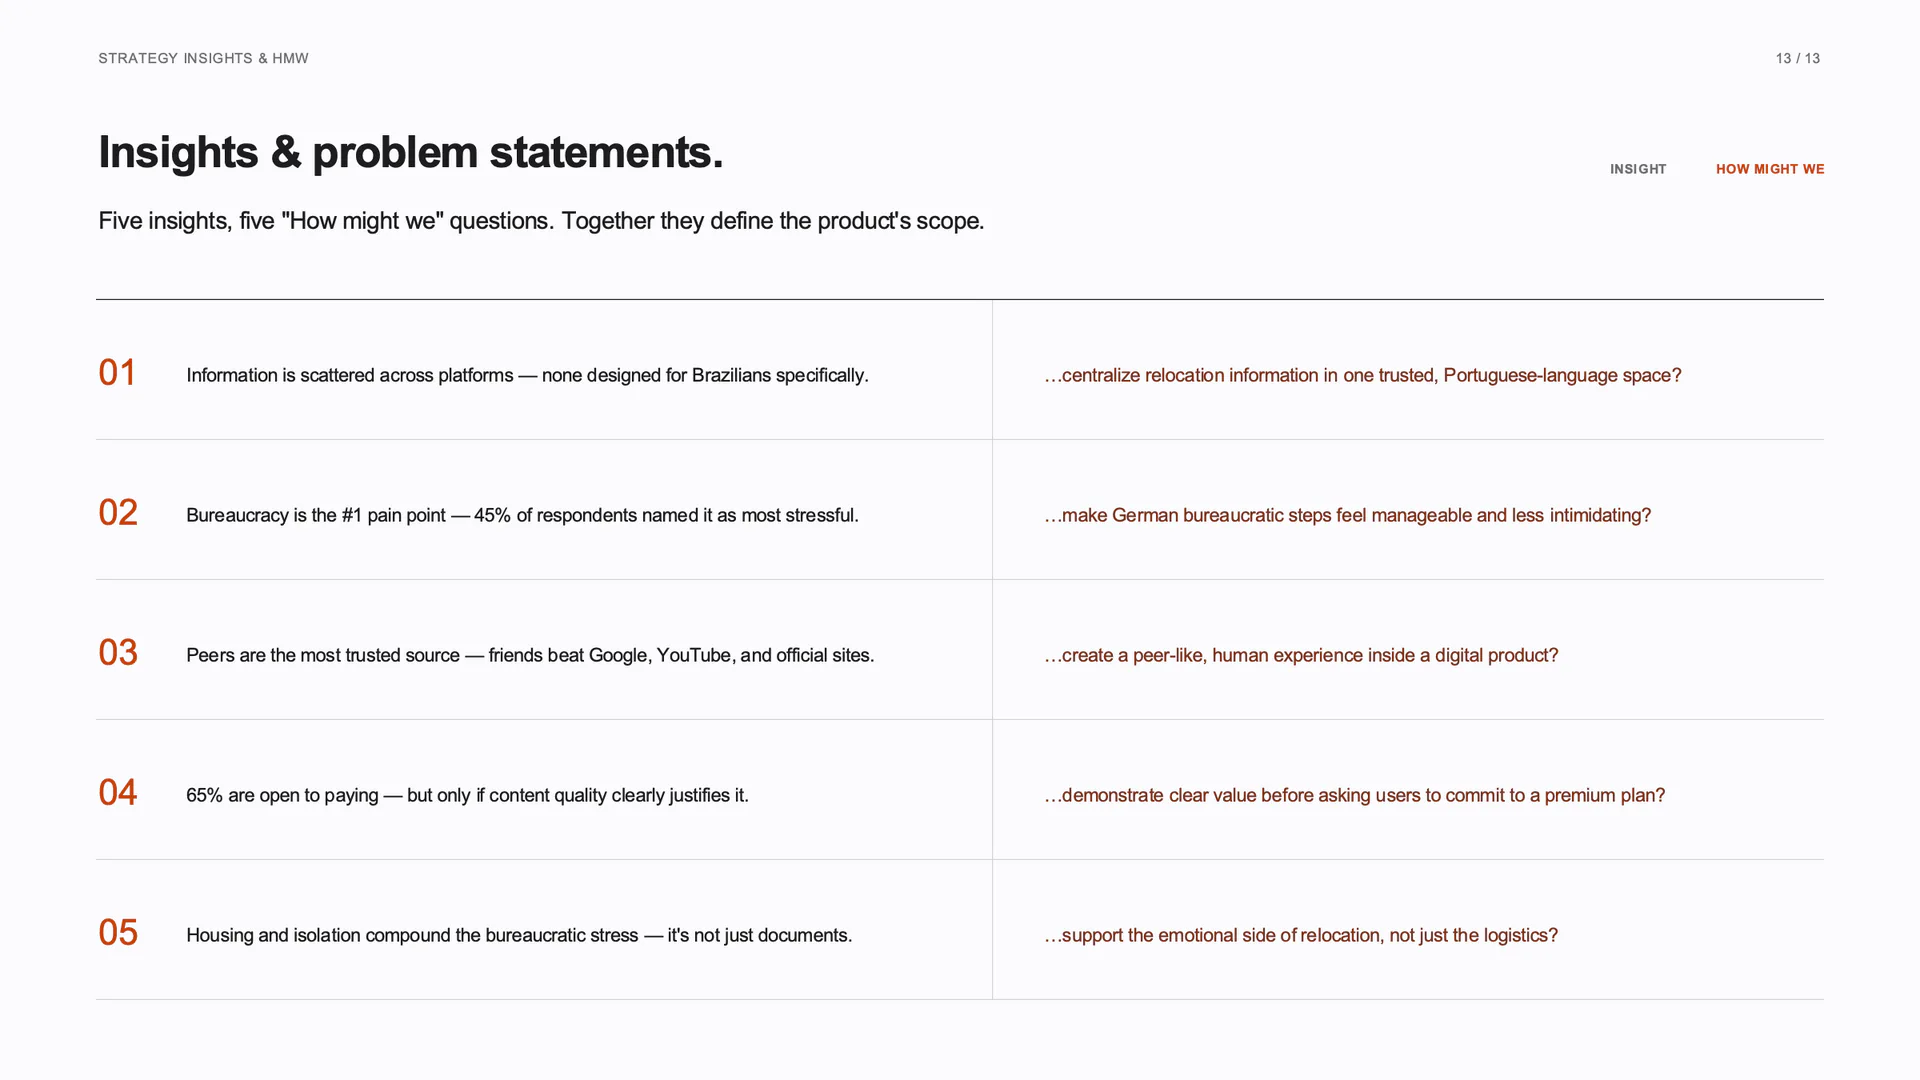Click the 02 insight number

click(x=118, y=513)
